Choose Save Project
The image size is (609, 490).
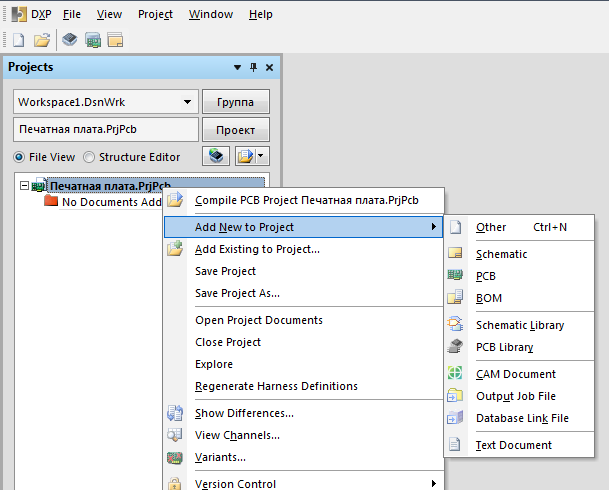(304, 271)
